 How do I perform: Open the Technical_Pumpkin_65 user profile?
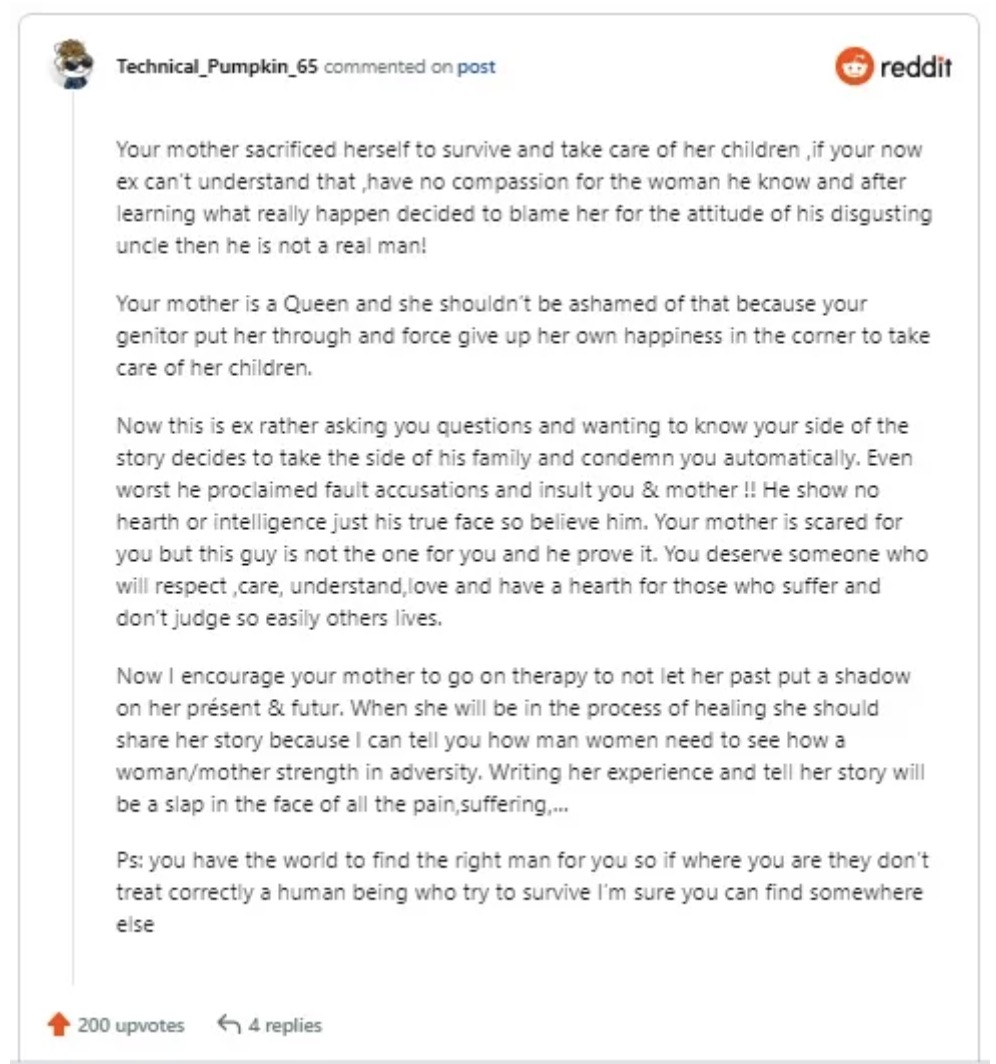(x=217, y=67)
